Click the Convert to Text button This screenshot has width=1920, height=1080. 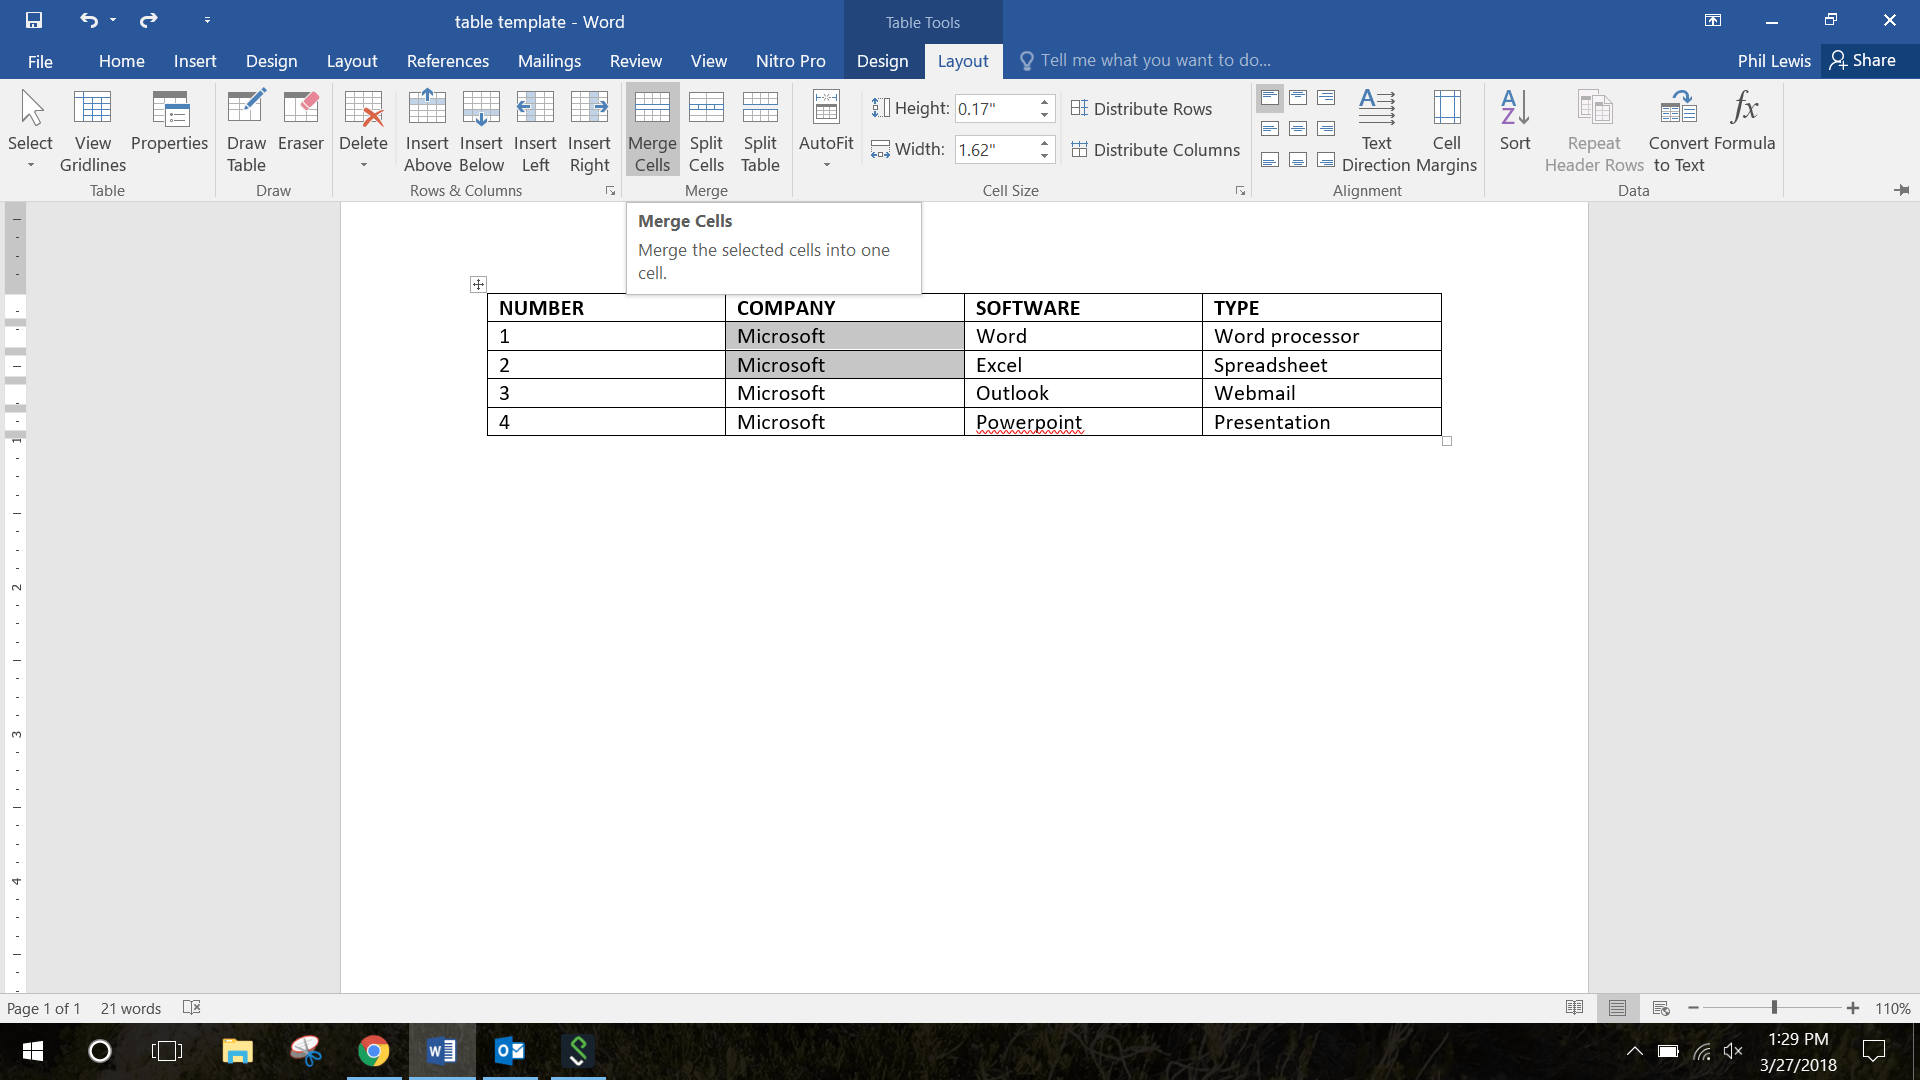(1679, 130)
